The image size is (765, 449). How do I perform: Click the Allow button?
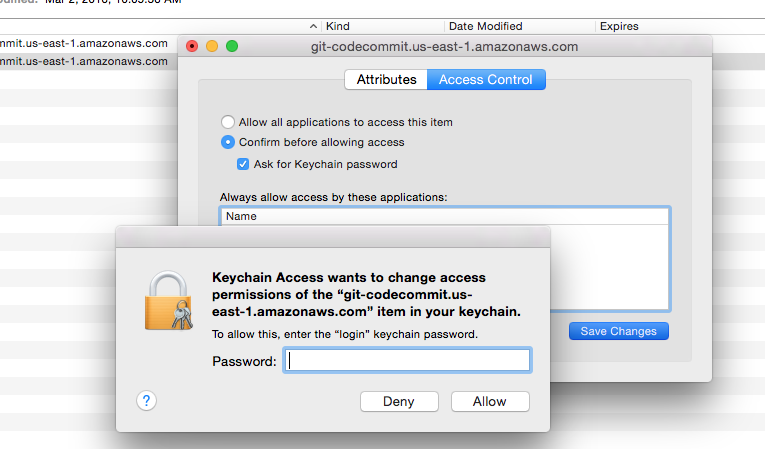pos(489,401)
